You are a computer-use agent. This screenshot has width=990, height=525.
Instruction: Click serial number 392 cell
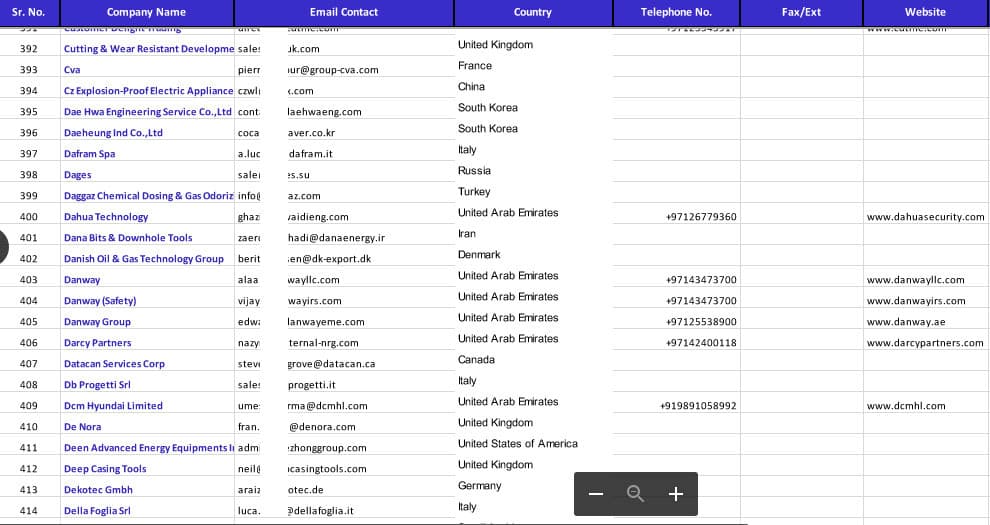click(x=29, y=49)
